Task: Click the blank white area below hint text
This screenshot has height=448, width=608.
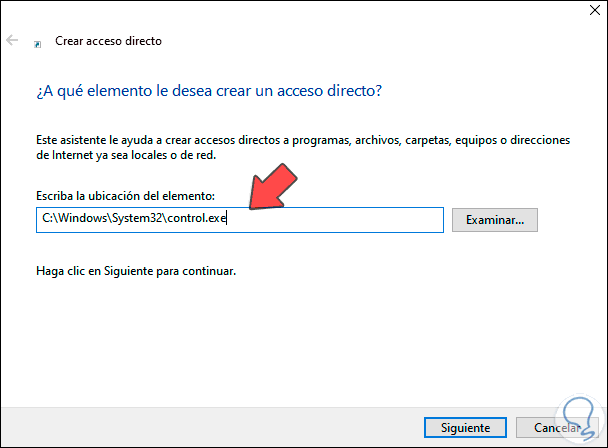Action: pyautogui.click(x=300, y=340)
